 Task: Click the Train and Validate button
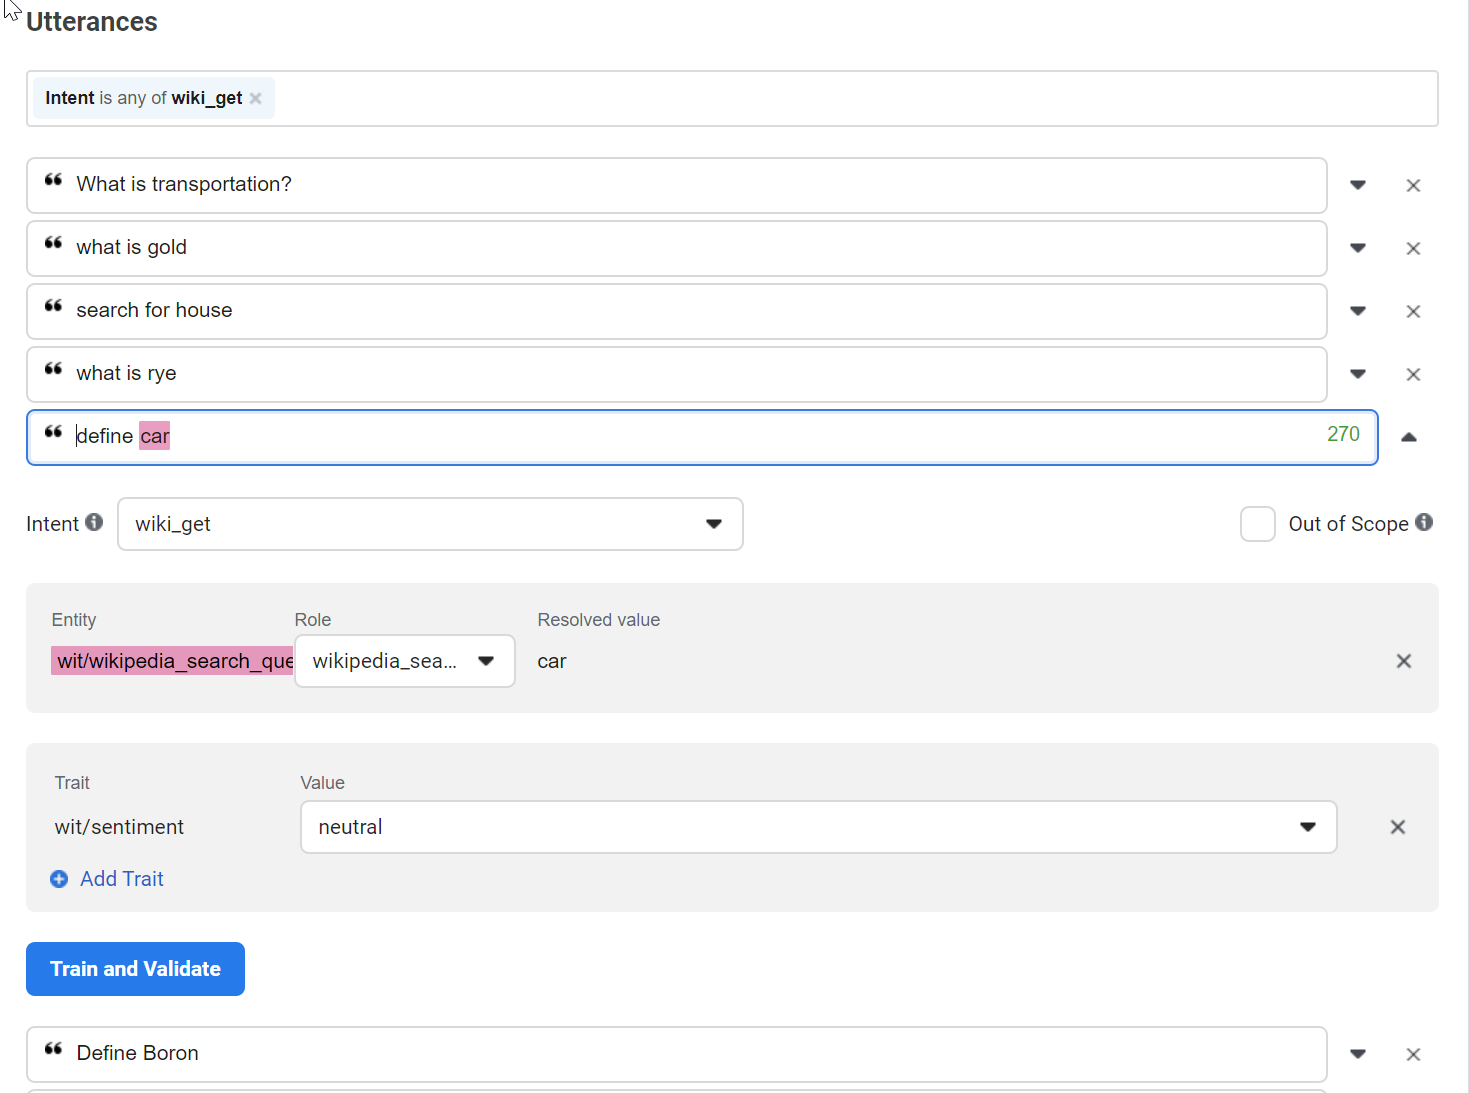[x=135, y=968]
